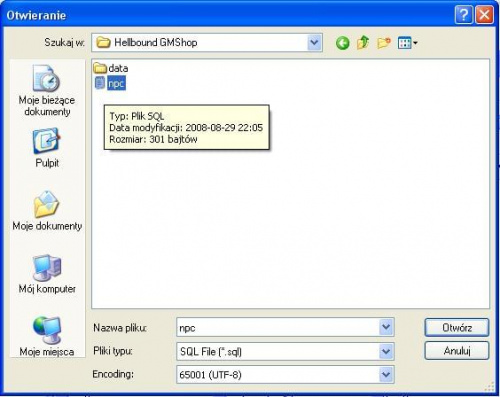Open Moje bieżące dokumenty place
Screen dimensions: 500x397
click(47, 90)
